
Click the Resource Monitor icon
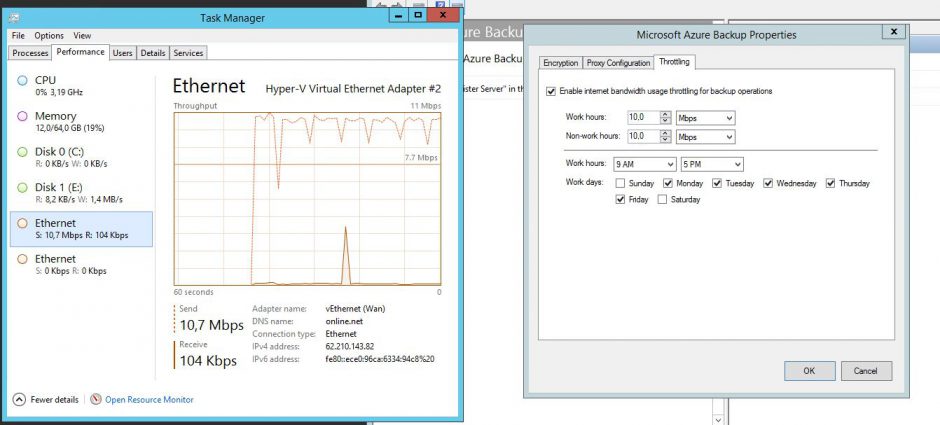[x=96, y=399]
